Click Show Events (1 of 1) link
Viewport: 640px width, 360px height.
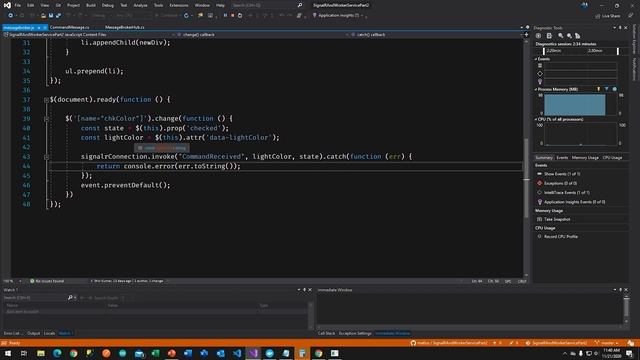(x=562, y=174)
